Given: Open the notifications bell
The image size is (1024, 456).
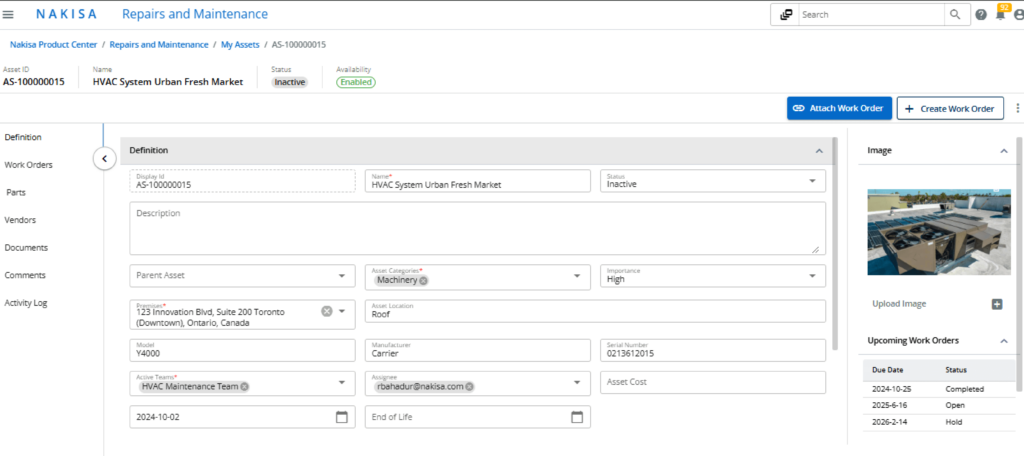Looking at the screenshot, I should 1000,15.
